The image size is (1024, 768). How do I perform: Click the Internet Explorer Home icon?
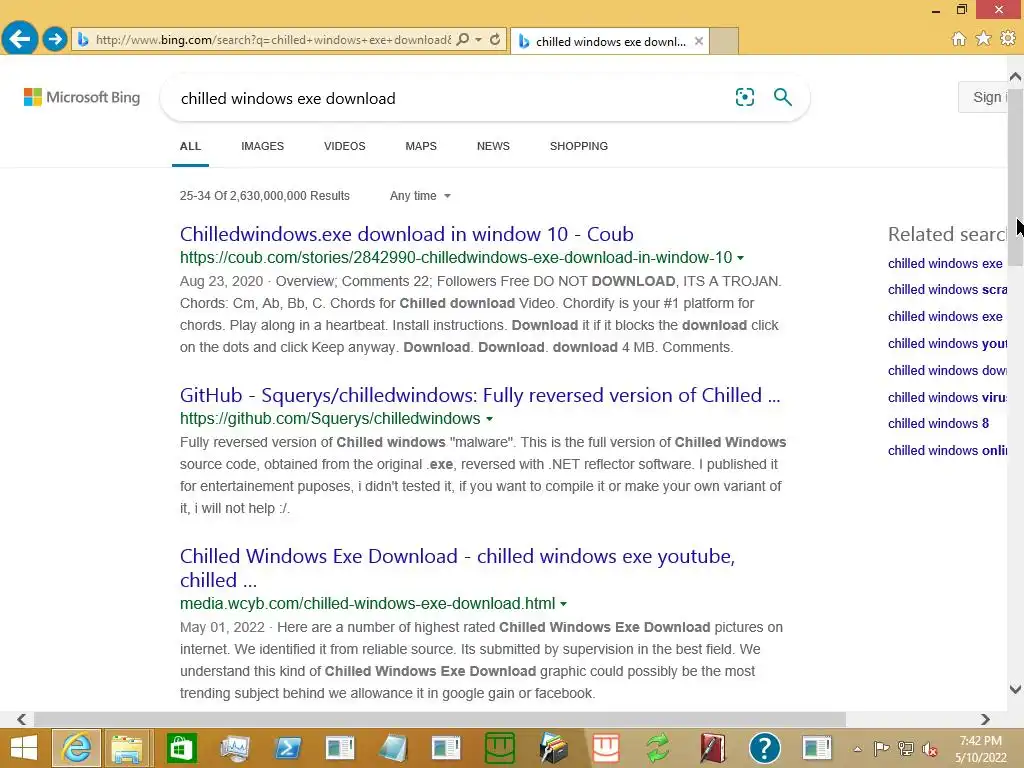pos(958,39)
